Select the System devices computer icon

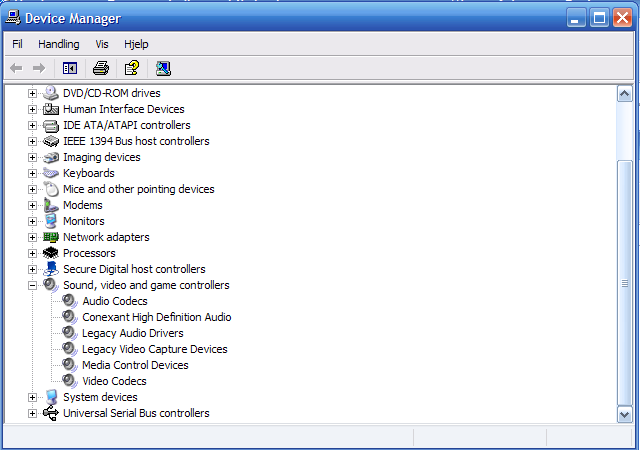[x=51, y=397]
